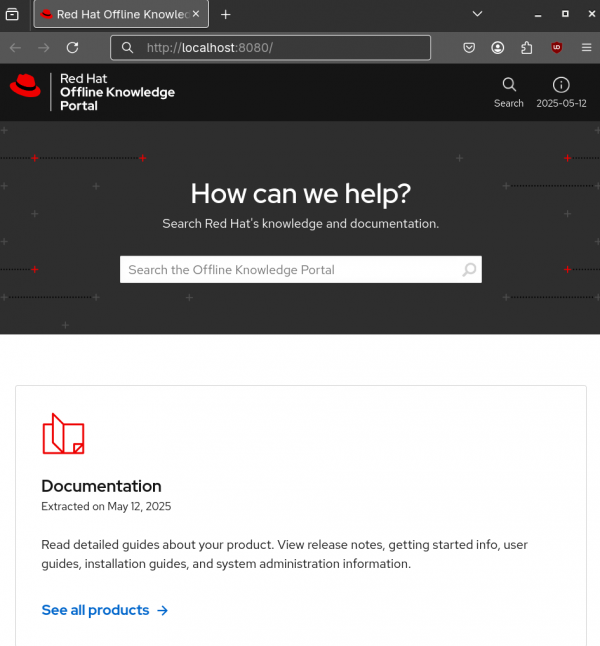Click the Pocket save icon in toolbar

469,48
